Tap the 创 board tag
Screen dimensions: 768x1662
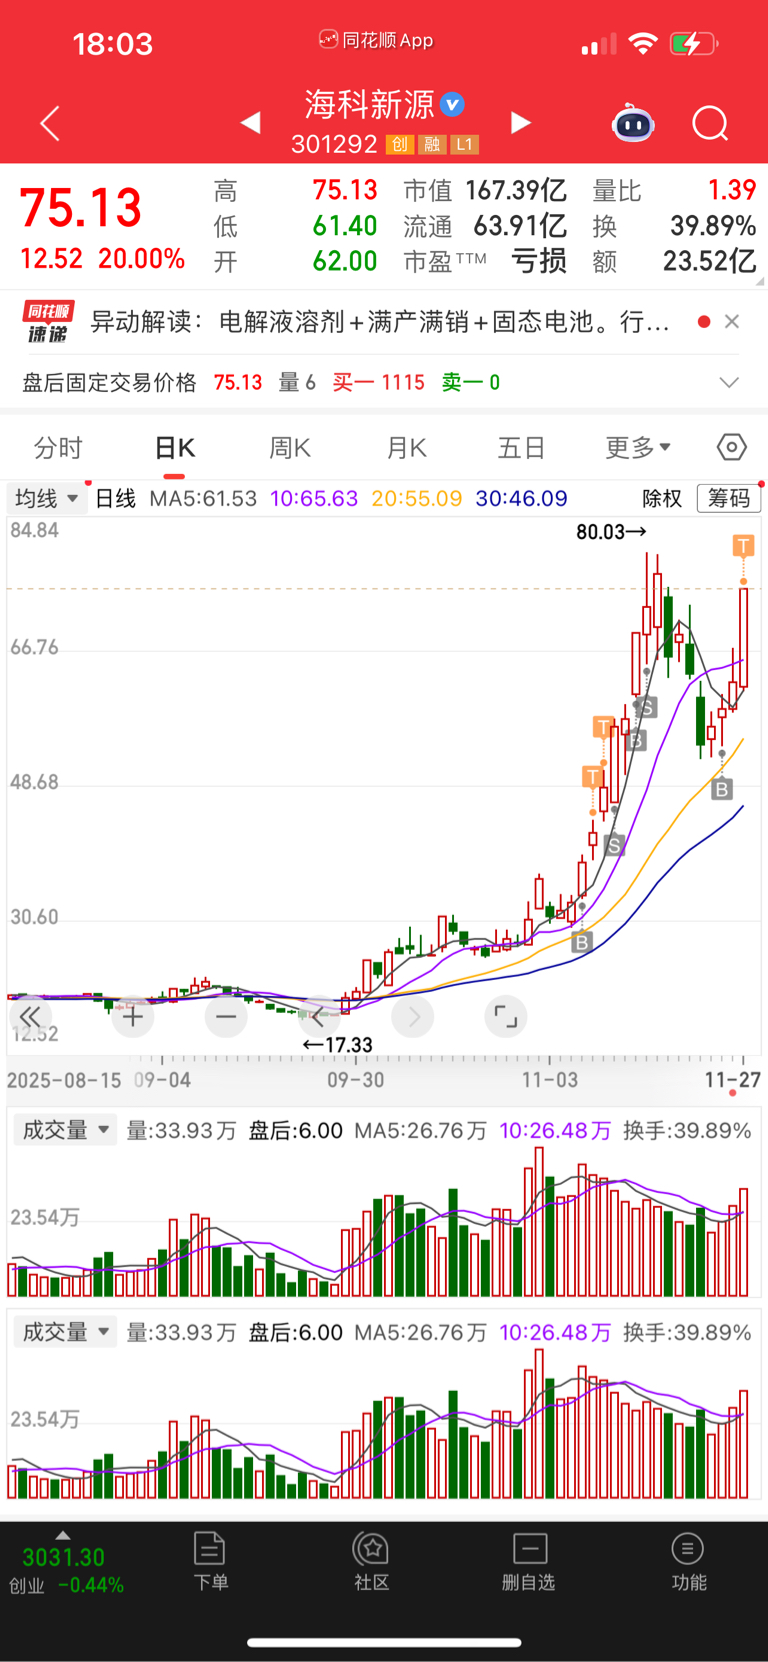click(x=399, y=145)
